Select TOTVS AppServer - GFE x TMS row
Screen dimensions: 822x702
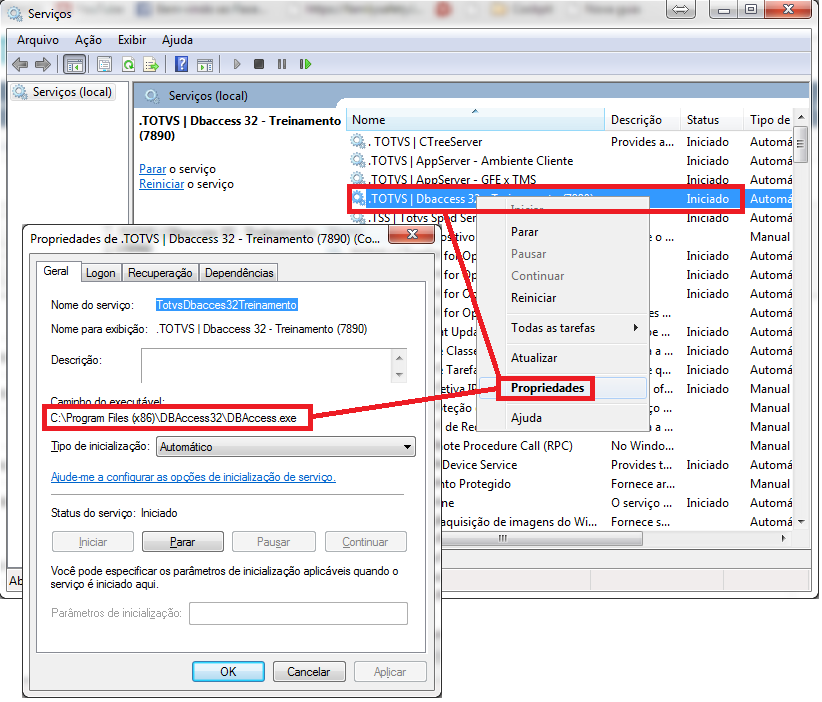570,179
